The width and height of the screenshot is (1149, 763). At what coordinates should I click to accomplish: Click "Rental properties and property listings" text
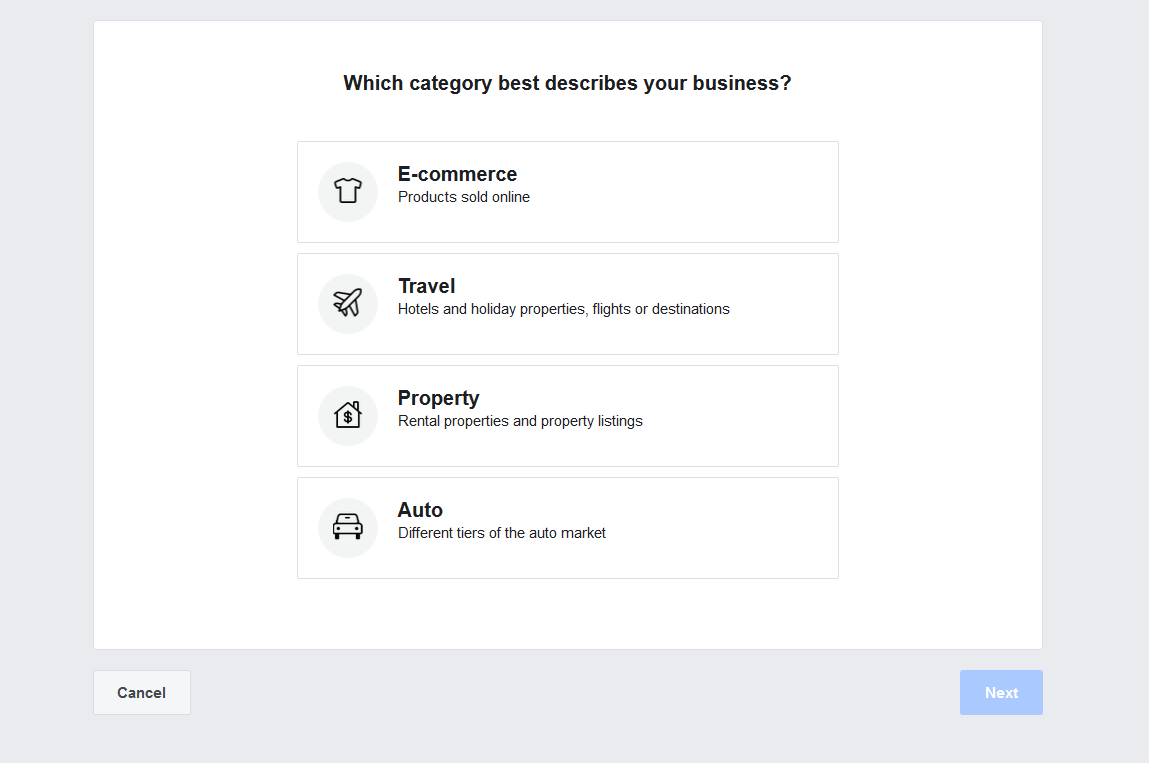(x=520, y=421)
